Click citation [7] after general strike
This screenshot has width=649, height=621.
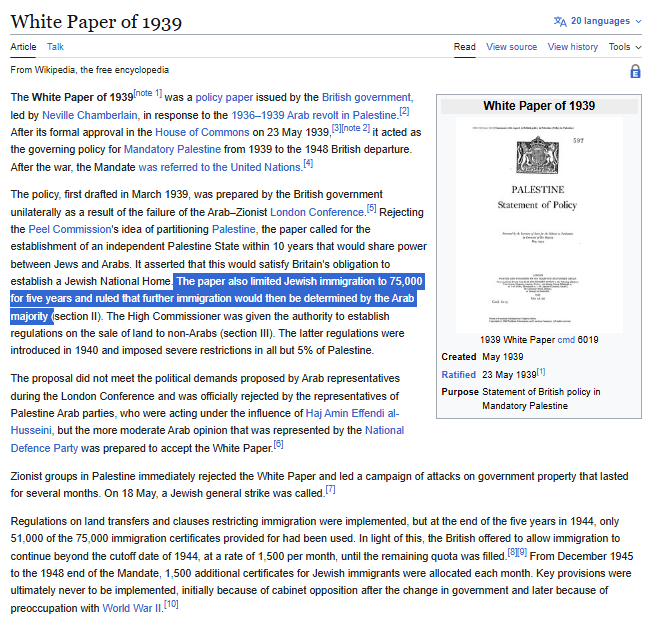(x=330, y=489)
